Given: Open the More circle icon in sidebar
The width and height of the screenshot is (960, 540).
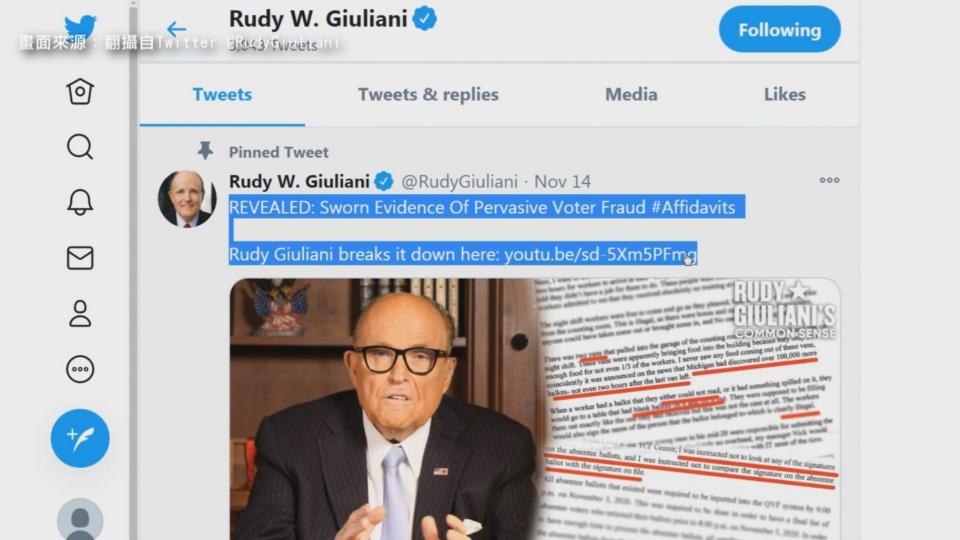Looking at the screenshot, I should [x=80, y=369].
